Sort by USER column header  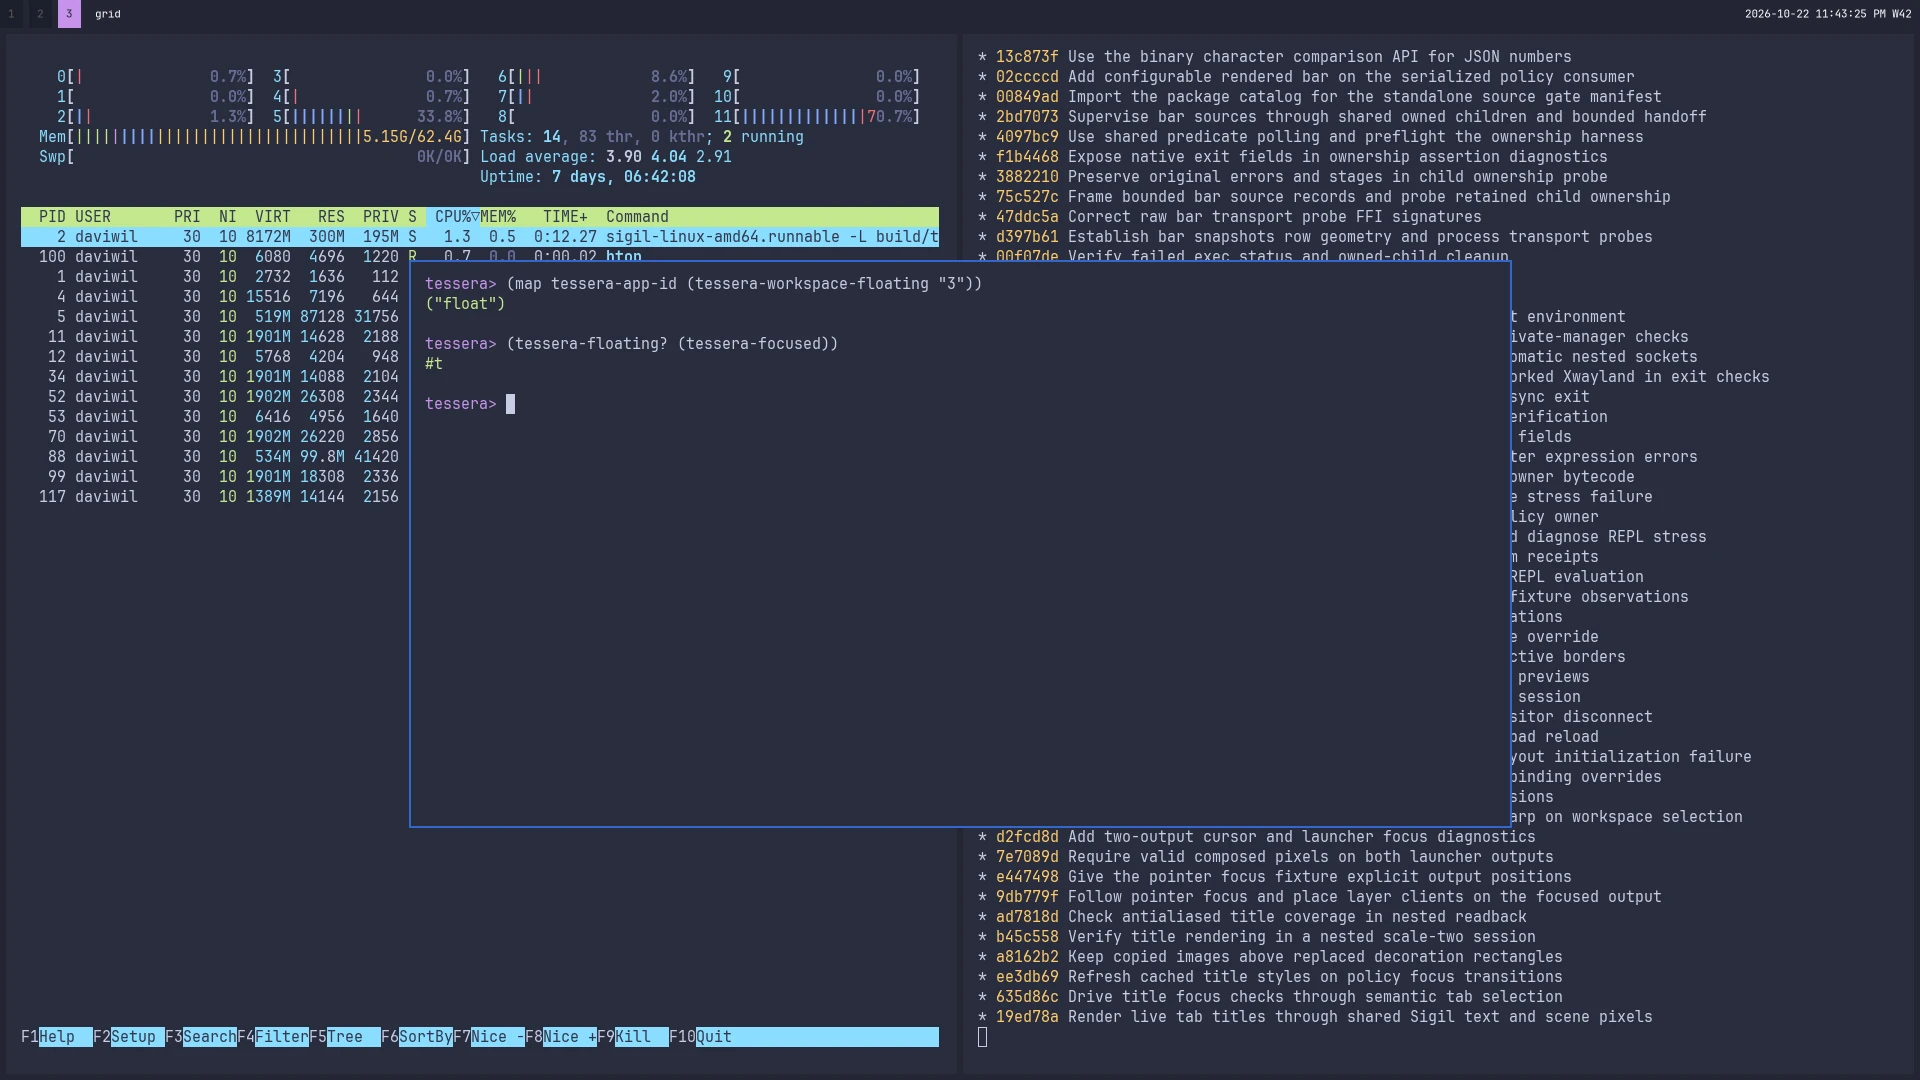[x=93, y=217]
